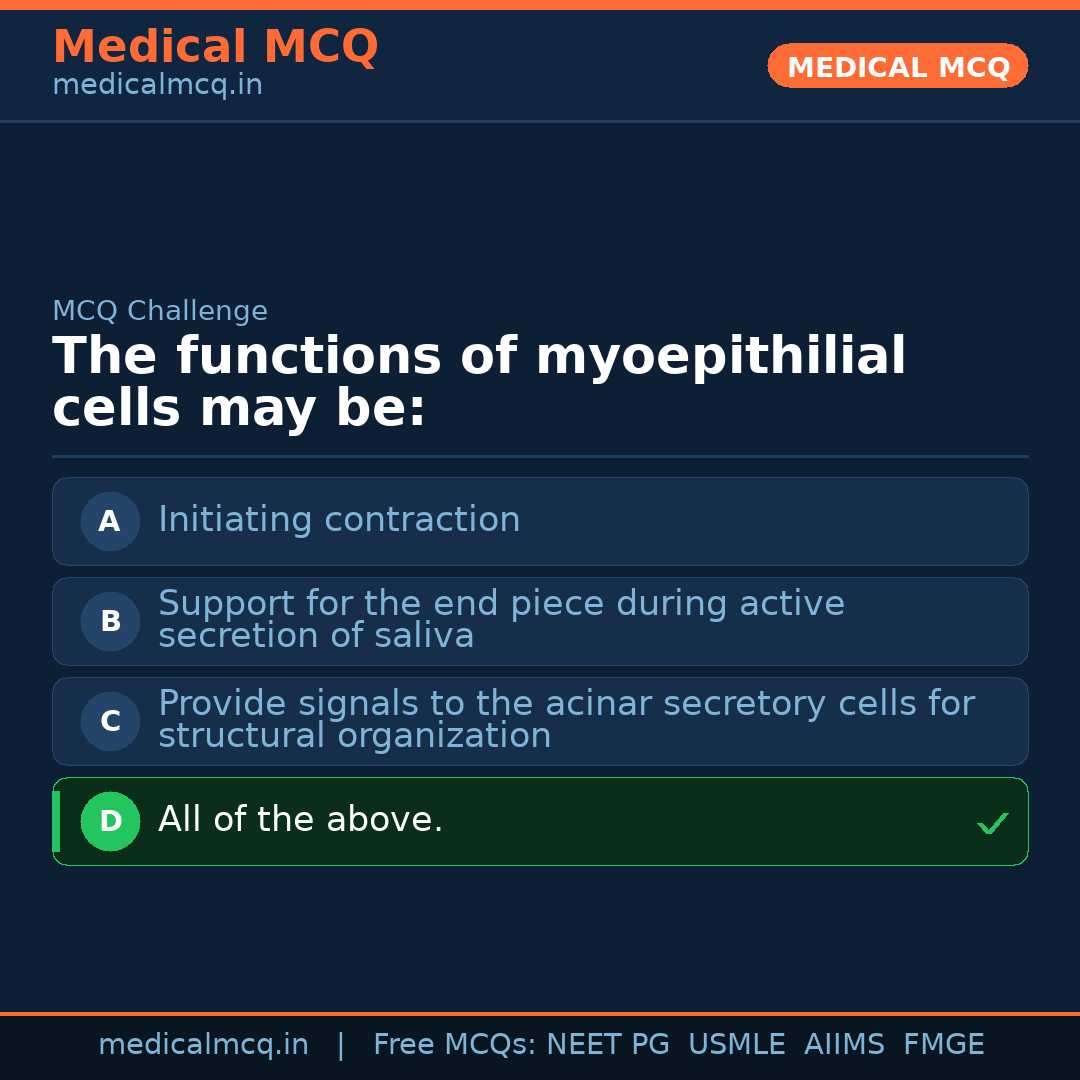
Task: Click the Medical MCQ header title
Action: 215,47
